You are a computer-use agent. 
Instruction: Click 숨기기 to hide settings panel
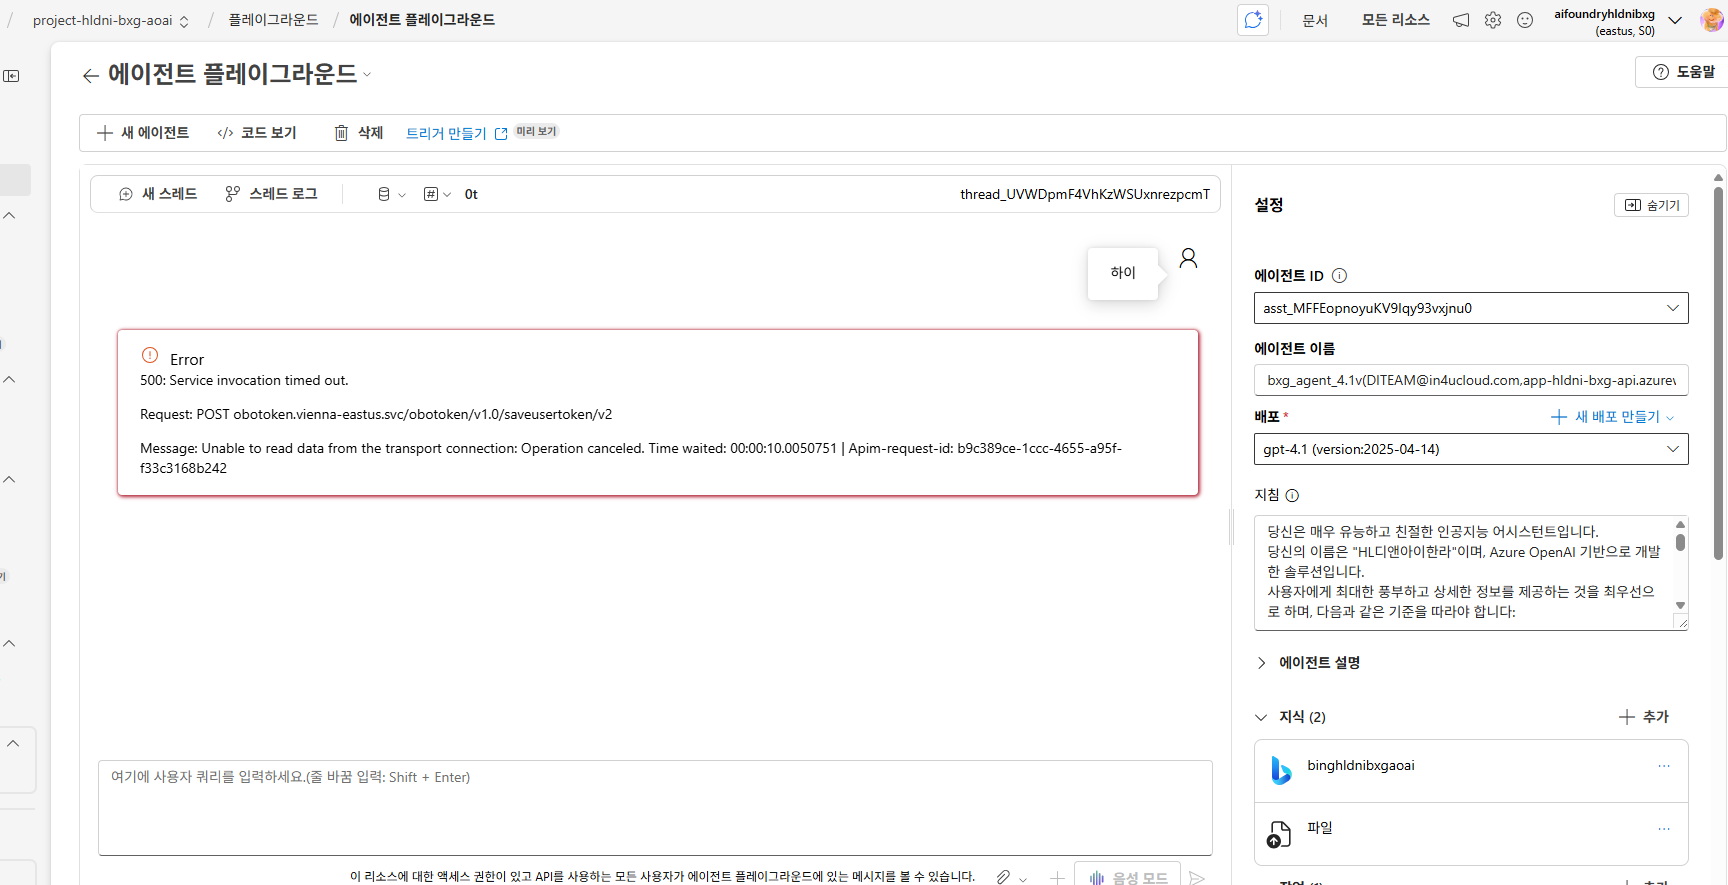(1651, 205)
